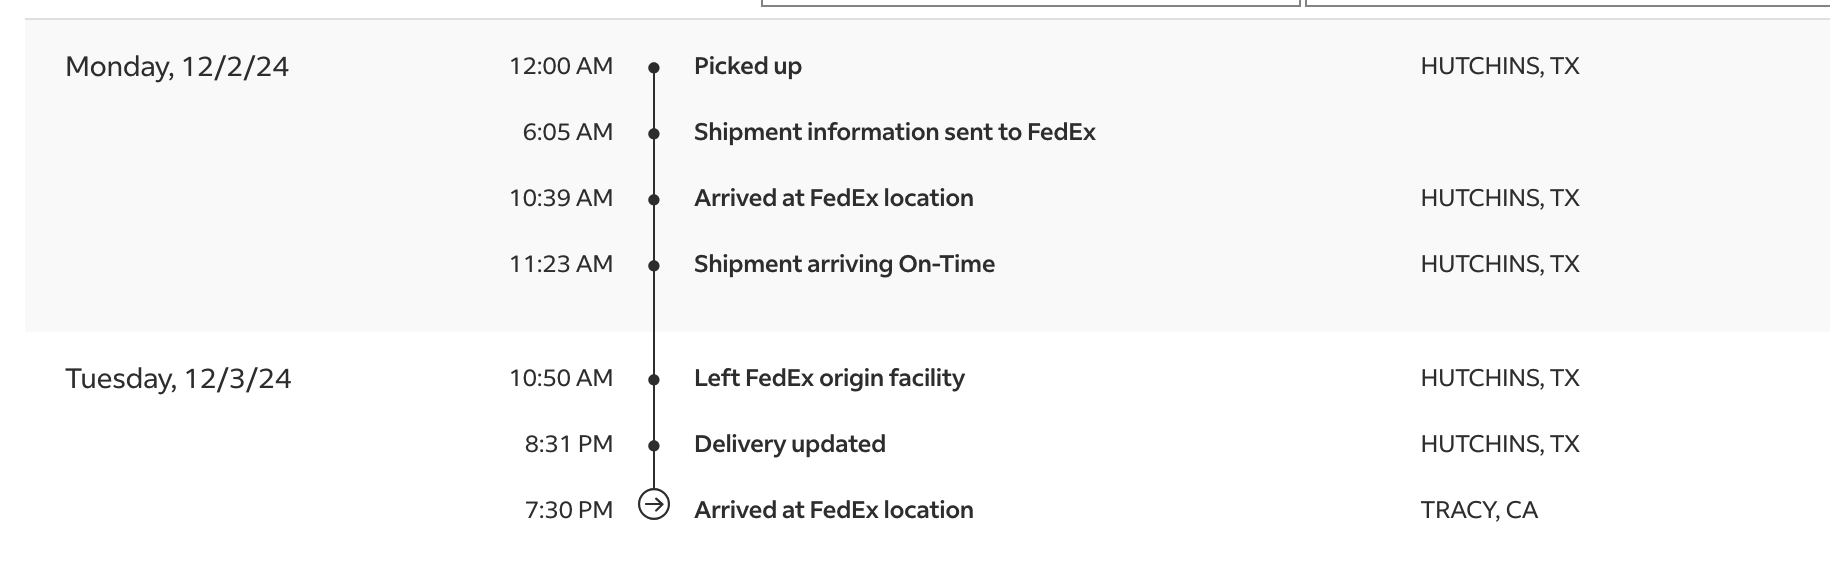
Task: Click the 8:31 PM Delivery updated dot
Action: point(654,446)
